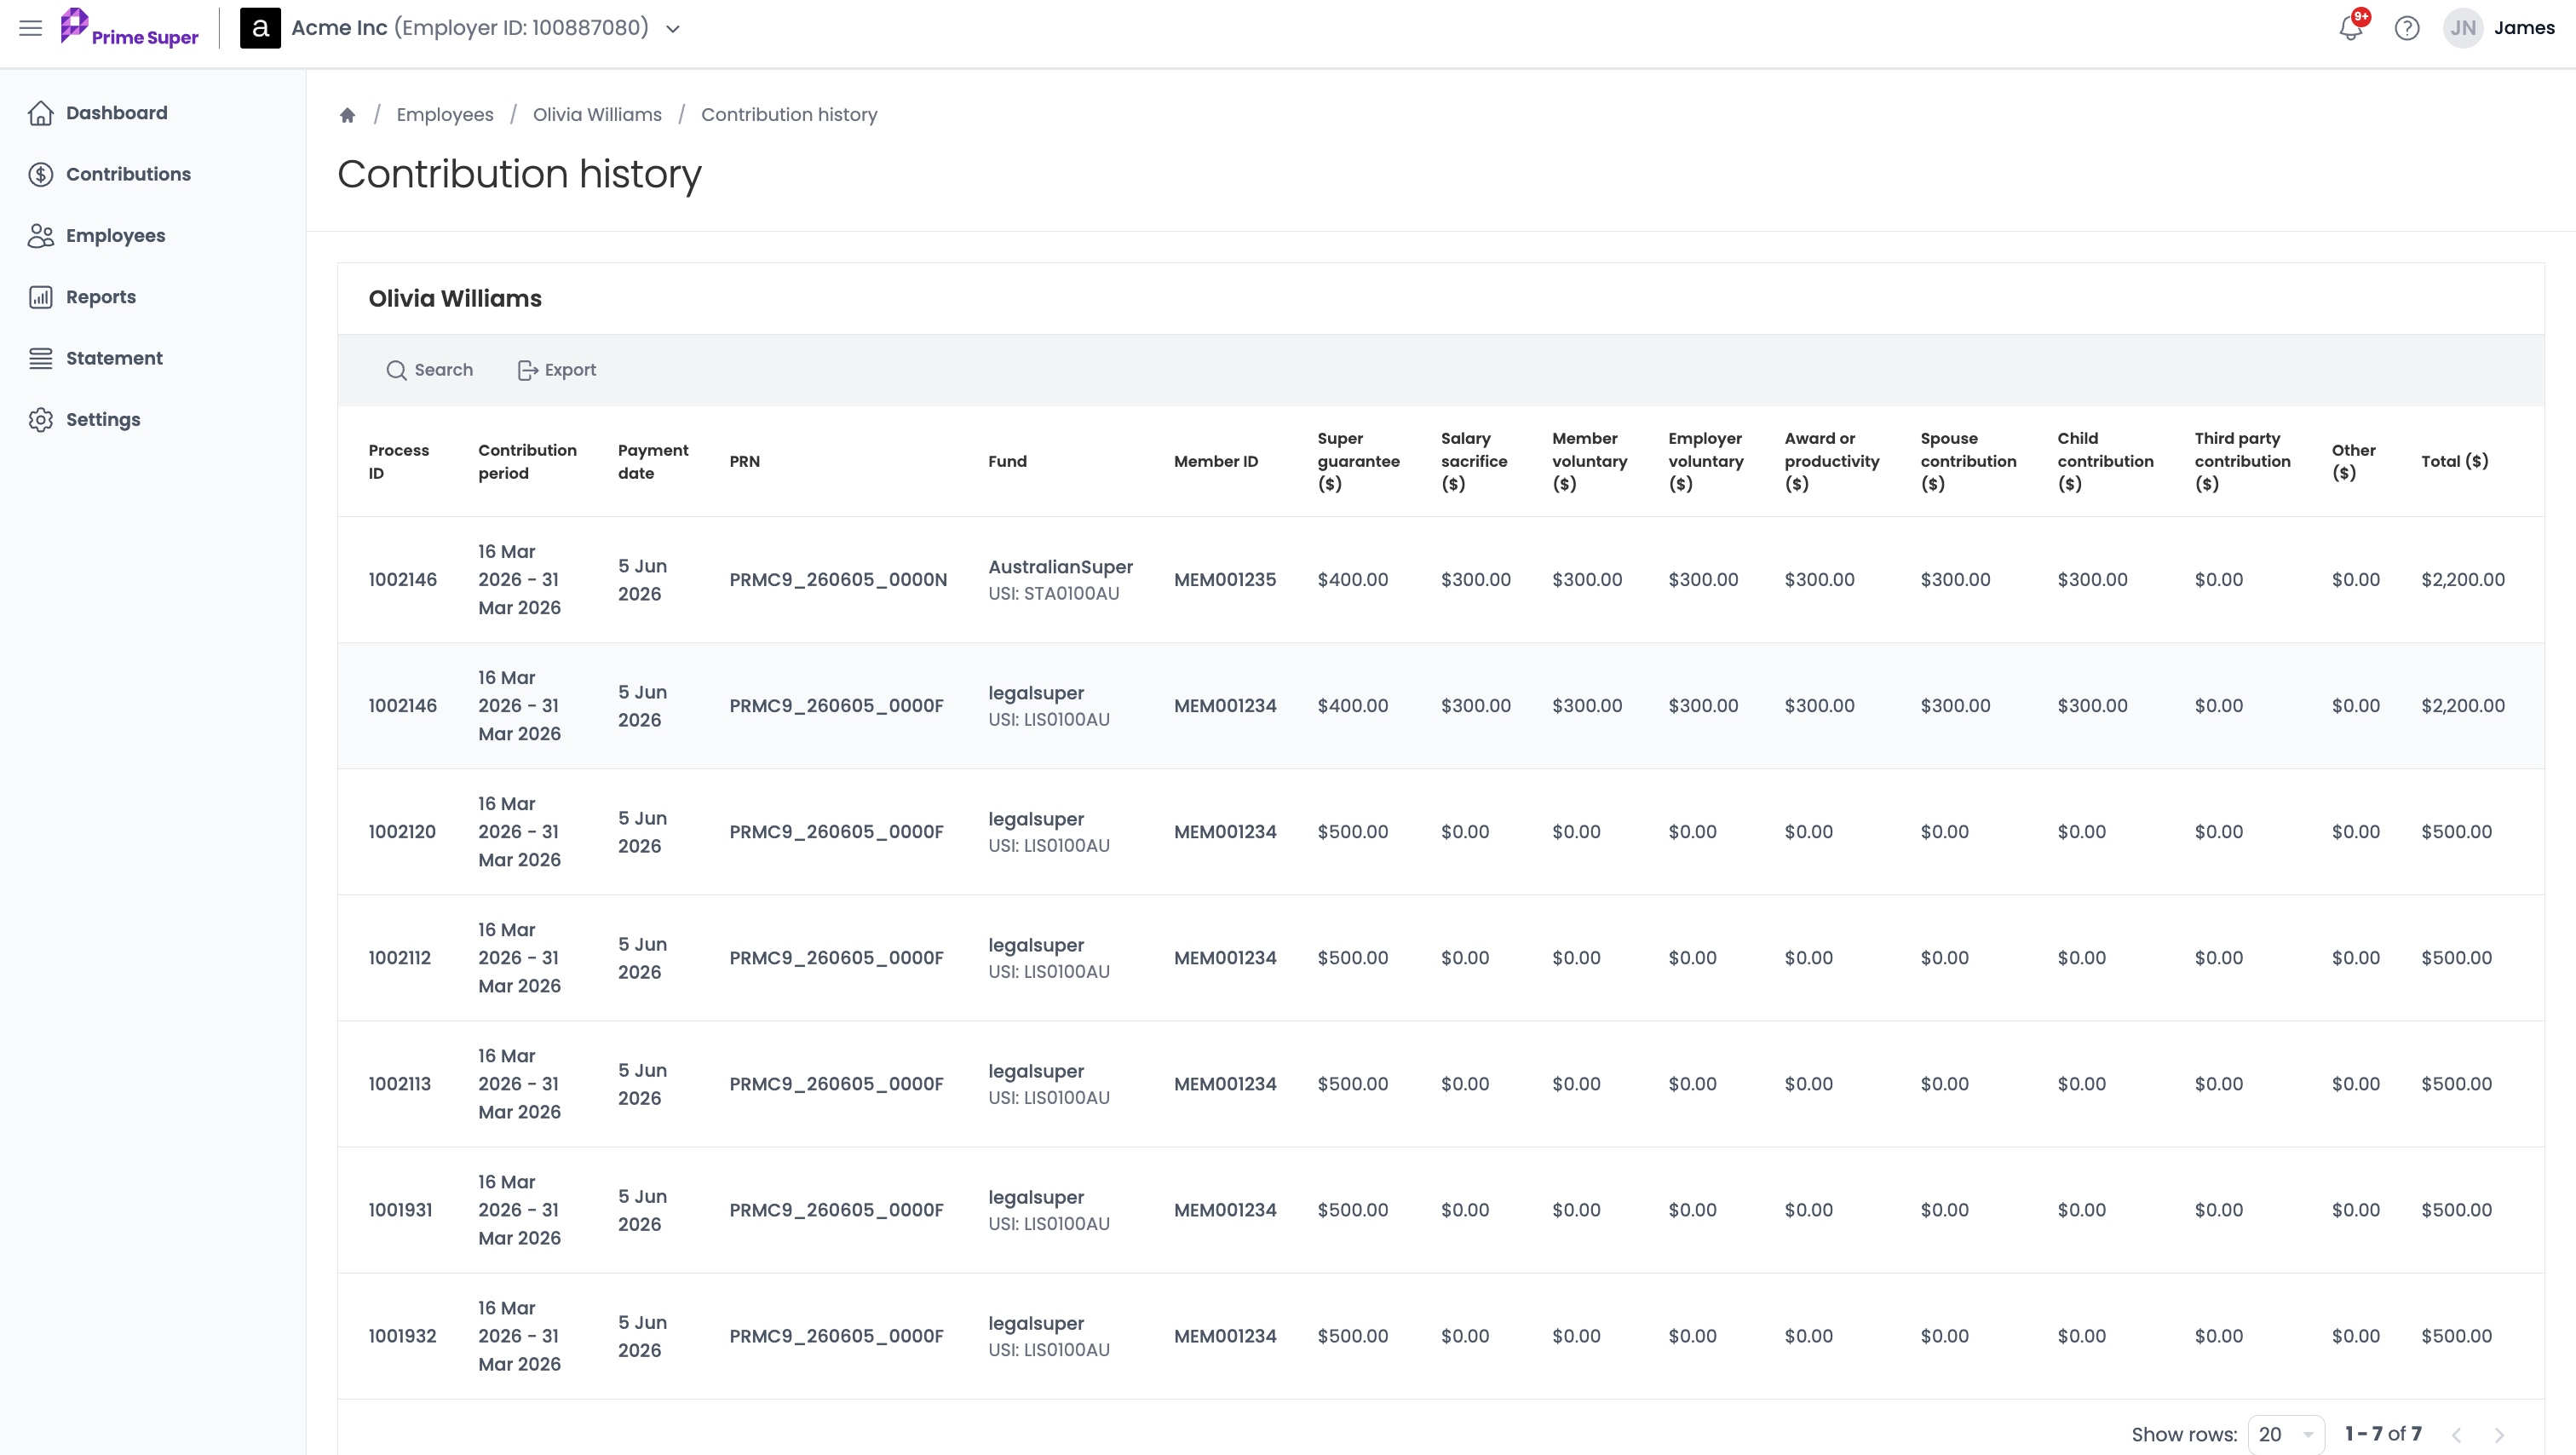The height and width of the screenshot is (1455, 2576).
Task: Click the Olivia Williams breadcrumb link
Action: (597, 115)
